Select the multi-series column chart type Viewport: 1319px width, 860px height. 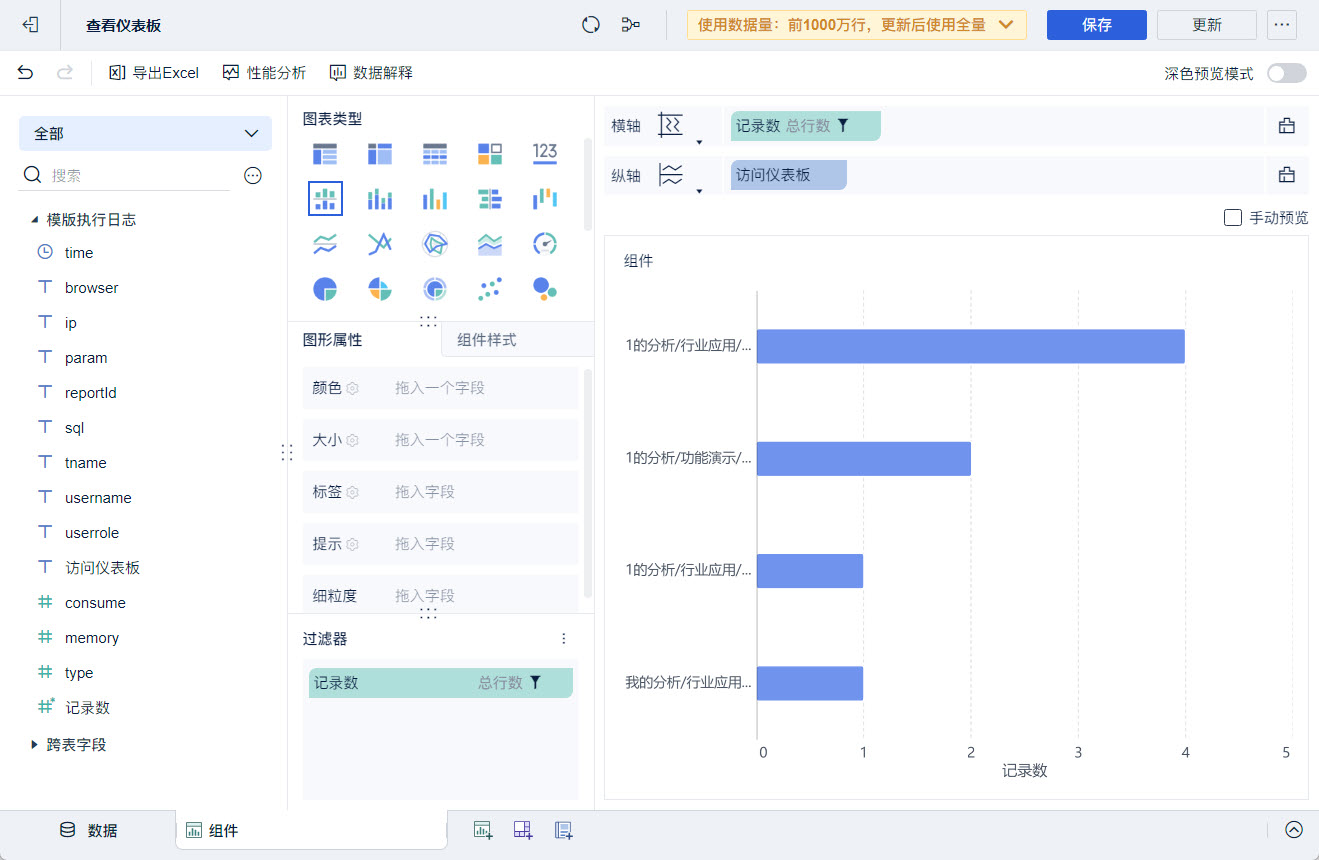tap(435, 198)
